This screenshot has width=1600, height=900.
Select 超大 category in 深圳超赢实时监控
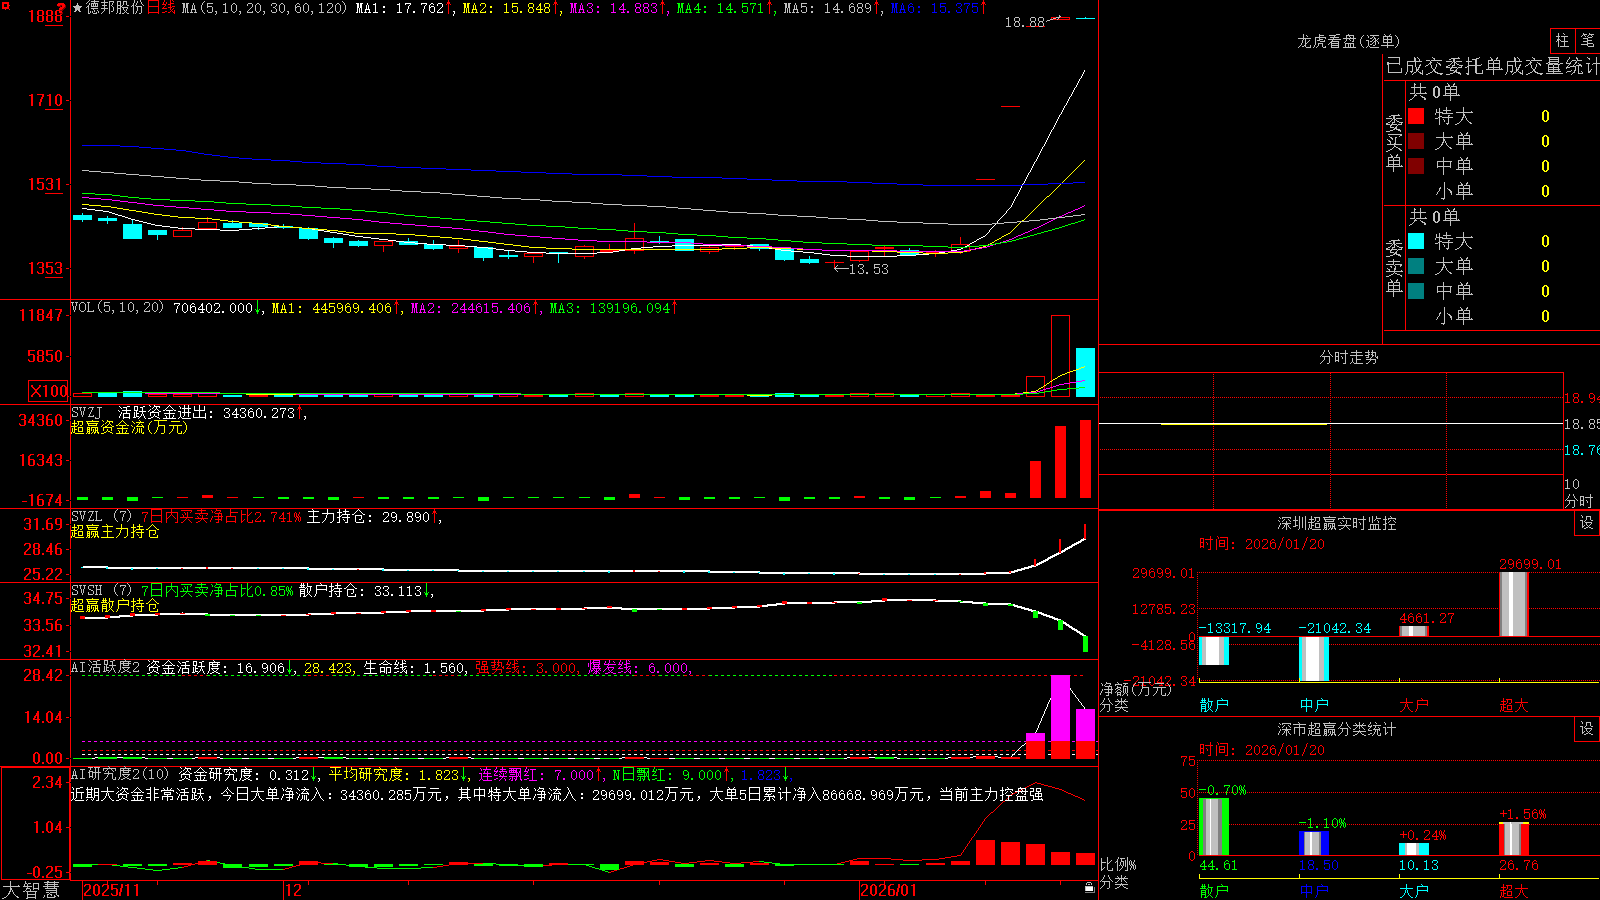(x=1514, y=705)
